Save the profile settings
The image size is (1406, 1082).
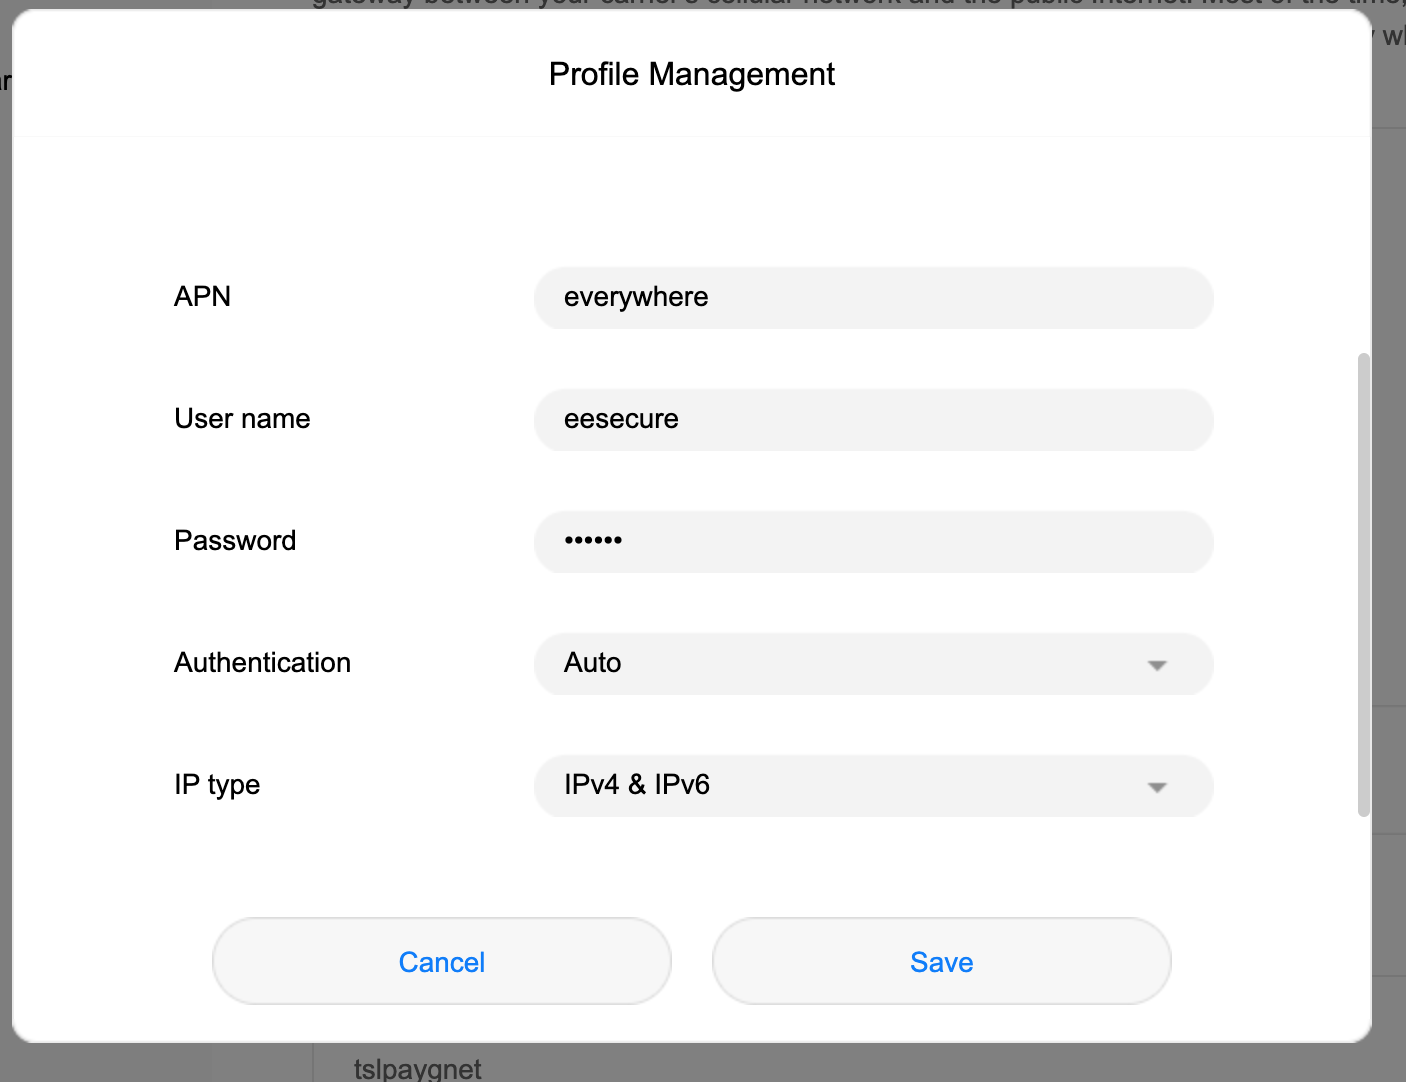point(941,961)
